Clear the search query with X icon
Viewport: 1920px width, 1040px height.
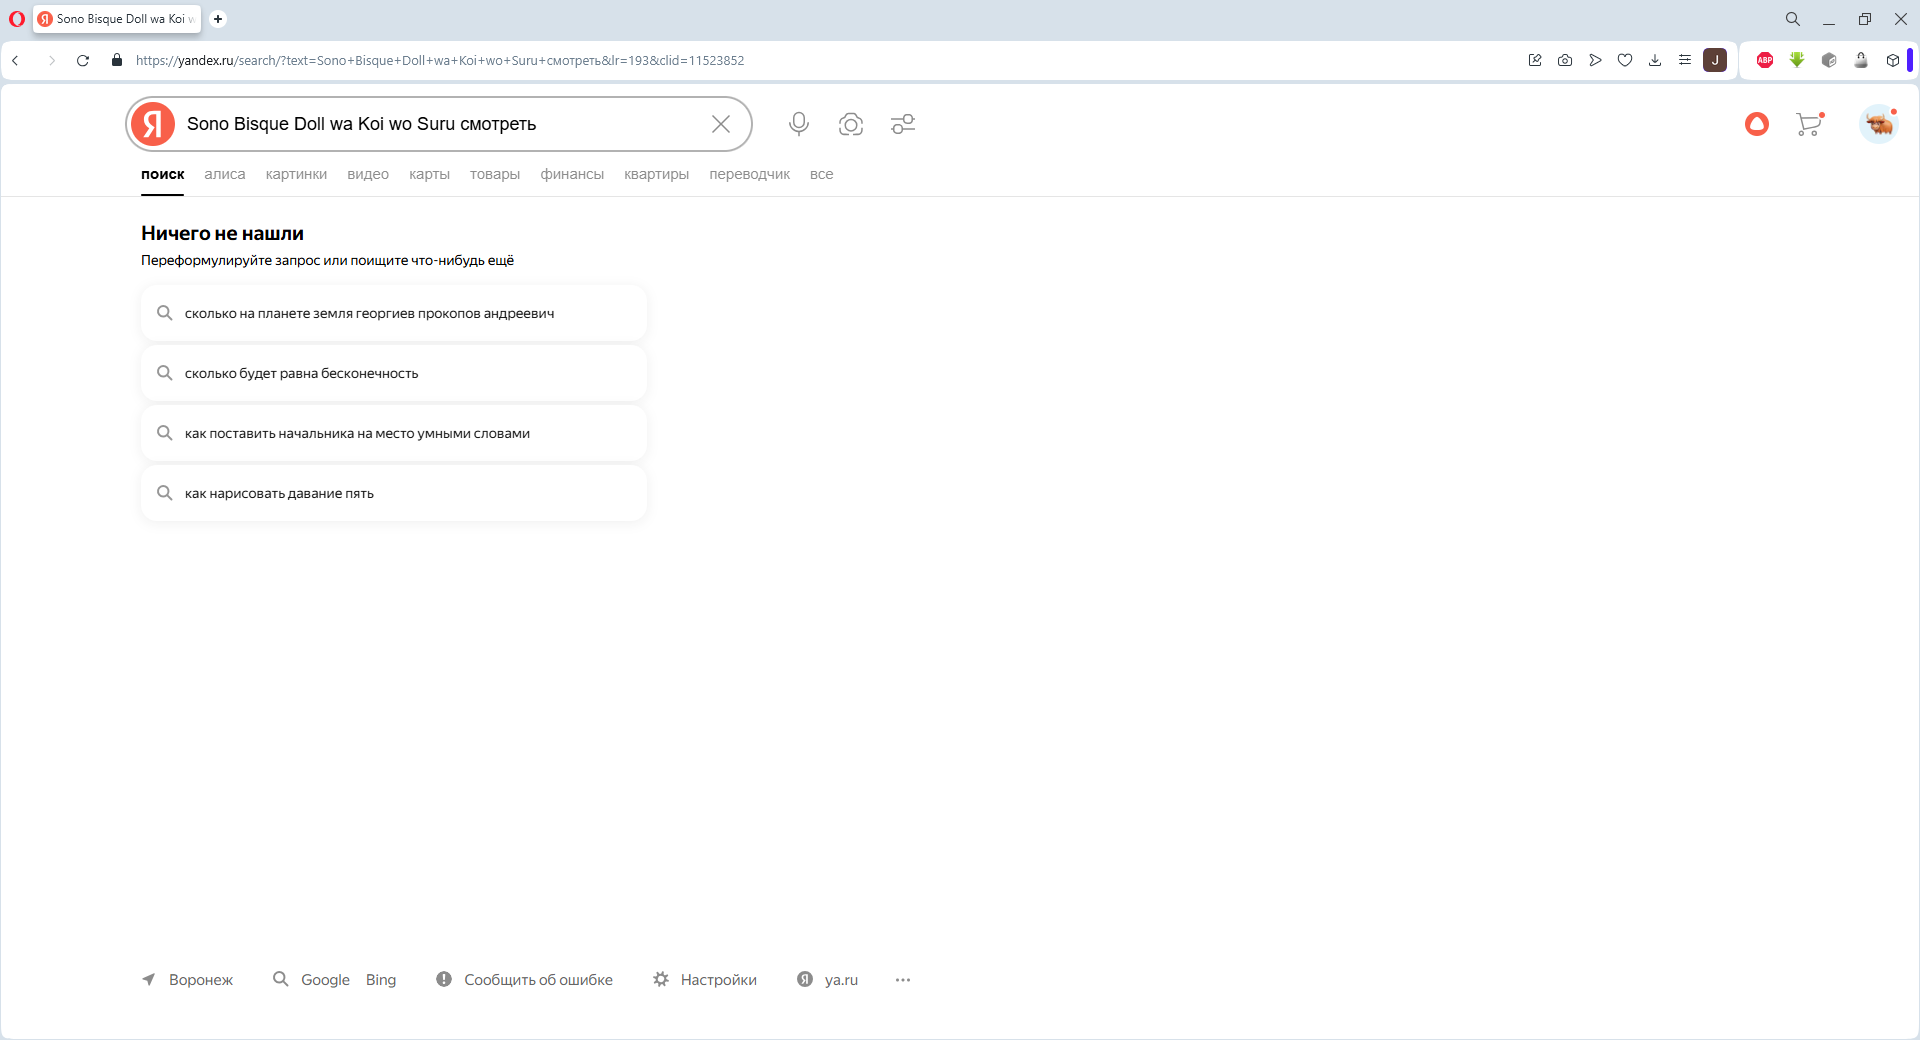pos(721,124)
